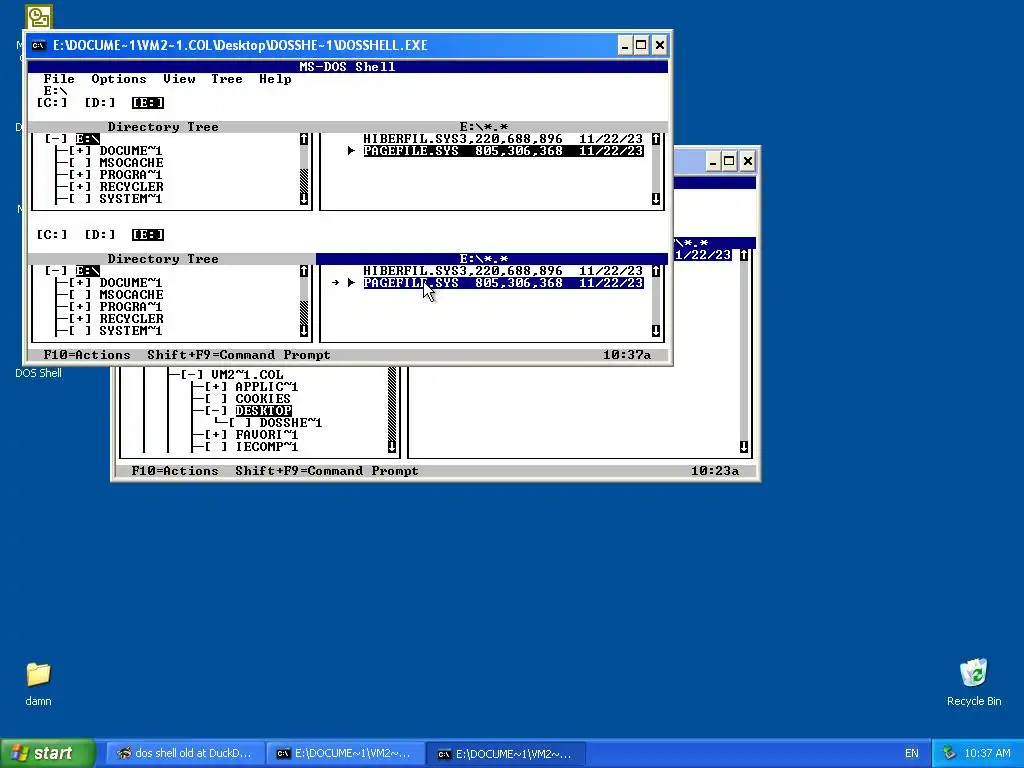Image resolution: width=1024 pixels, height=768 pixels.
Task: Click up arrow of upper Directory Tree scrollbar
Action: 304,139
